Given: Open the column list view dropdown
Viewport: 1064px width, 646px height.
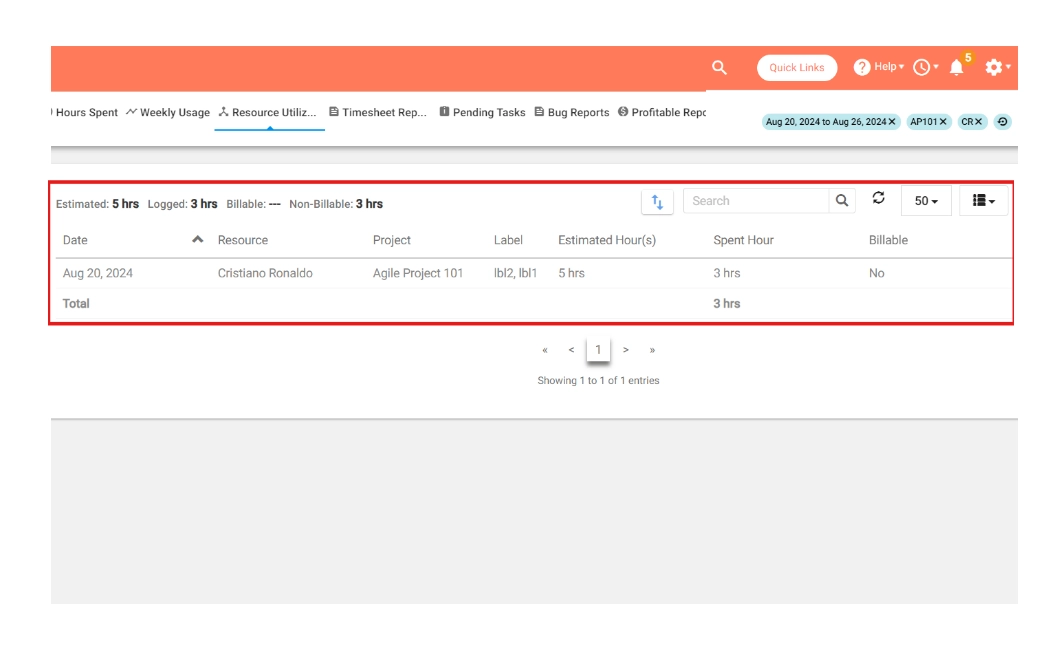Looking at the screenshot, I should coord(983,201).
